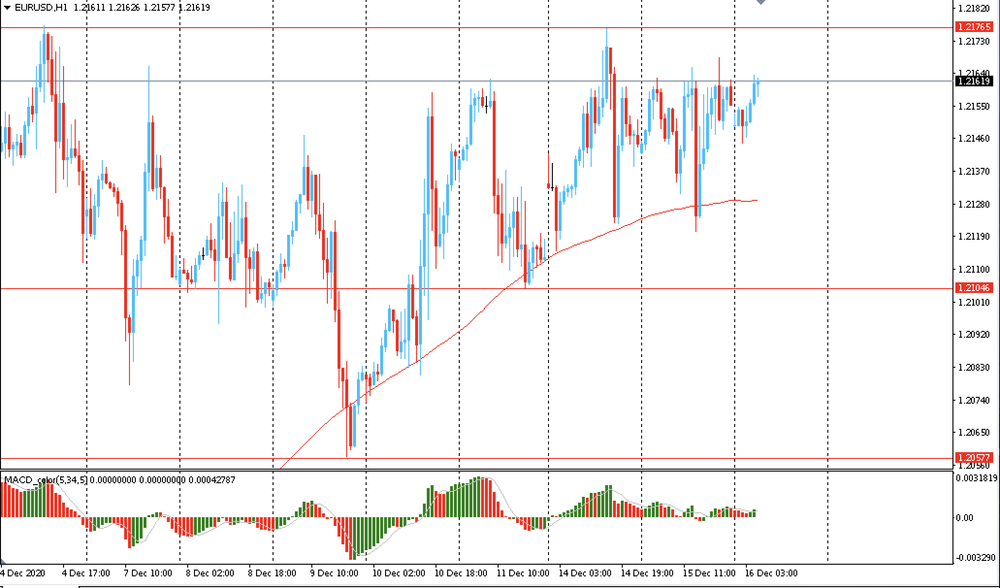
Task: Click the 1.20920 price scale value
Action: [x=974, y=334]
